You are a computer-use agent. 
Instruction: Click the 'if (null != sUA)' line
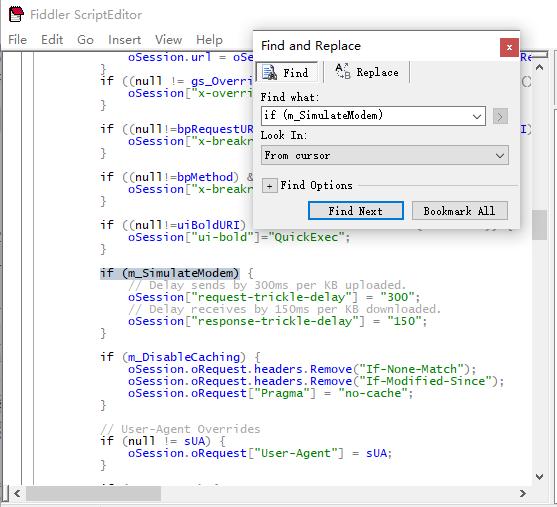pos(163,441)
